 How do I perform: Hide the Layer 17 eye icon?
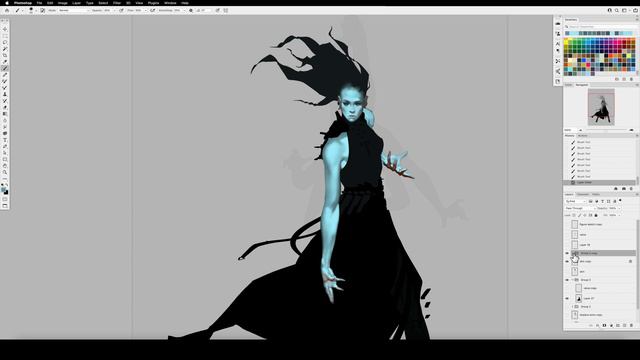(x=567, y=298)
